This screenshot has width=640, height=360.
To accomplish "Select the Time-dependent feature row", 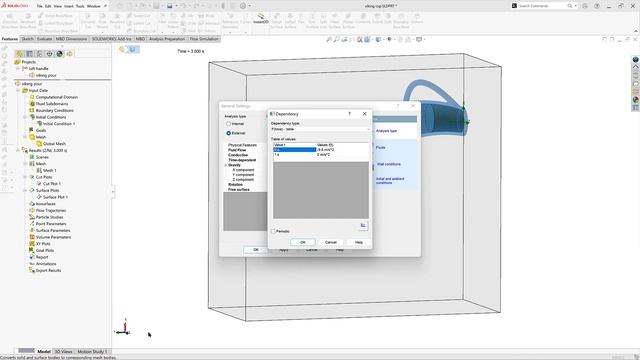I will click(242, 160).
